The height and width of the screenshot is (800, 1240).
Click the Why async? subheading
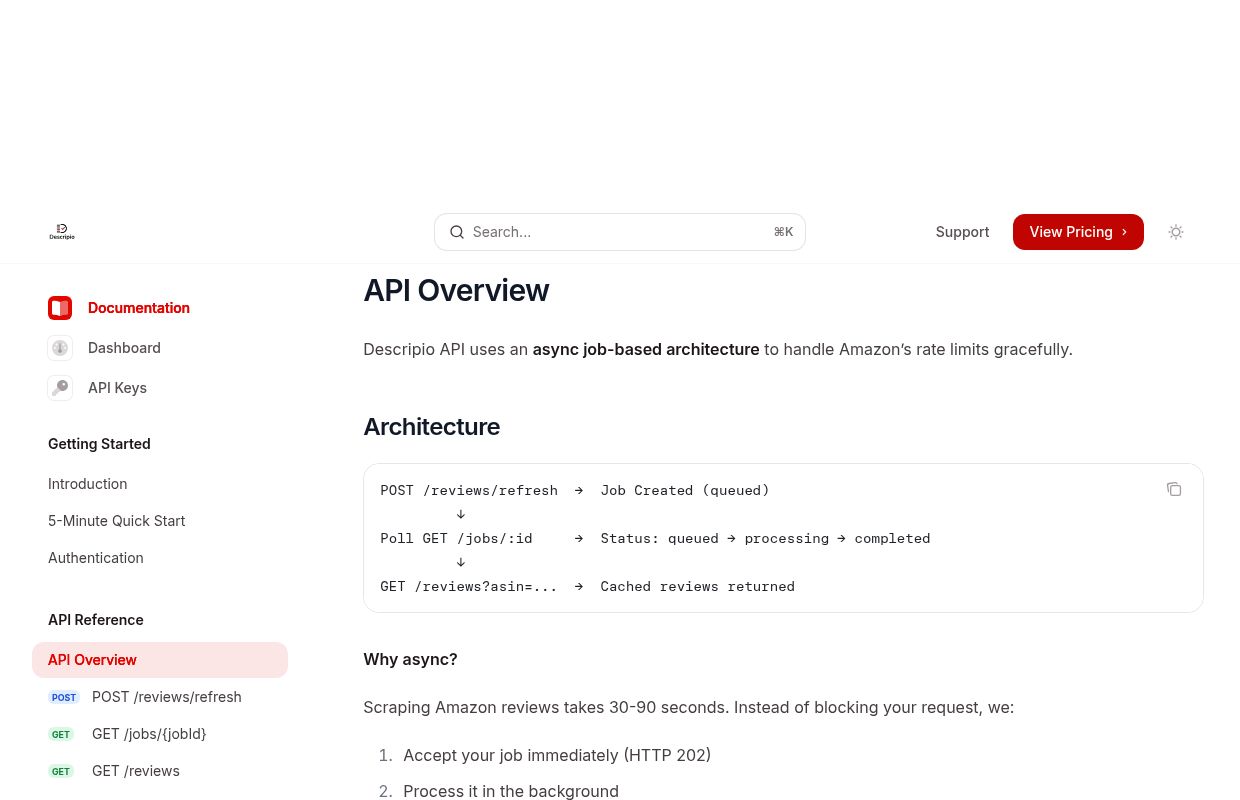[x=410, y=660]
